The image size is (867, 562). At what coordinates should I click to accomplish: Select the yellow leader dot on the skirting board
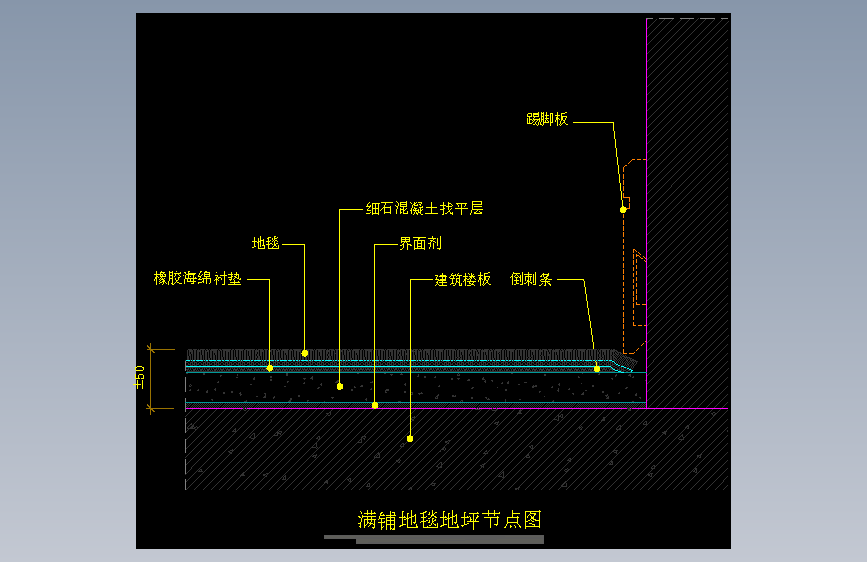coord(623,210)
